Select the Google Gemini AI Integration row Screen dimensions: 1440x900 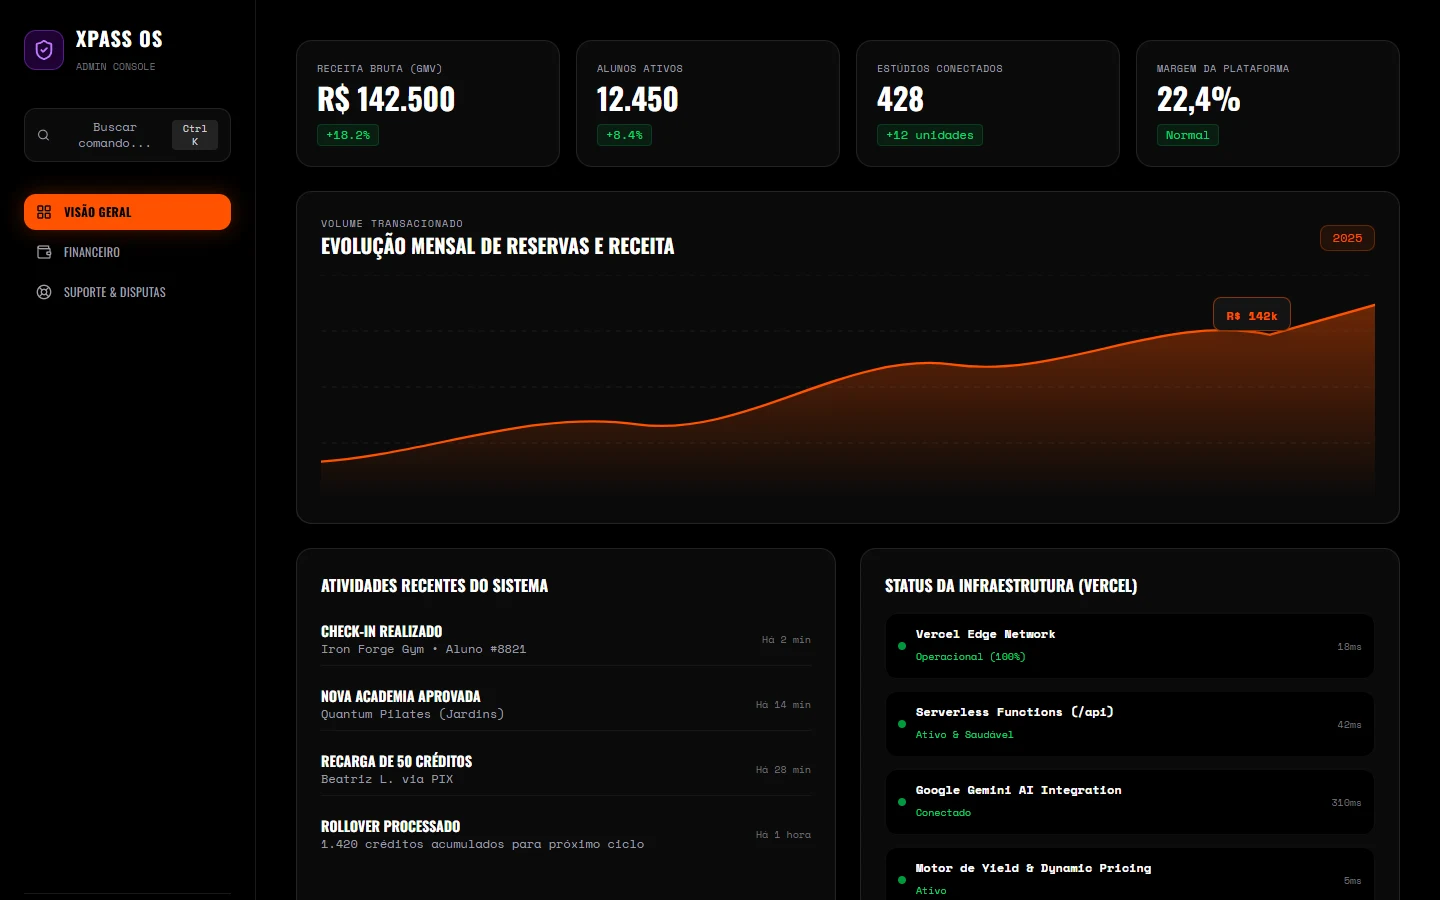(x=1130, y=802)
